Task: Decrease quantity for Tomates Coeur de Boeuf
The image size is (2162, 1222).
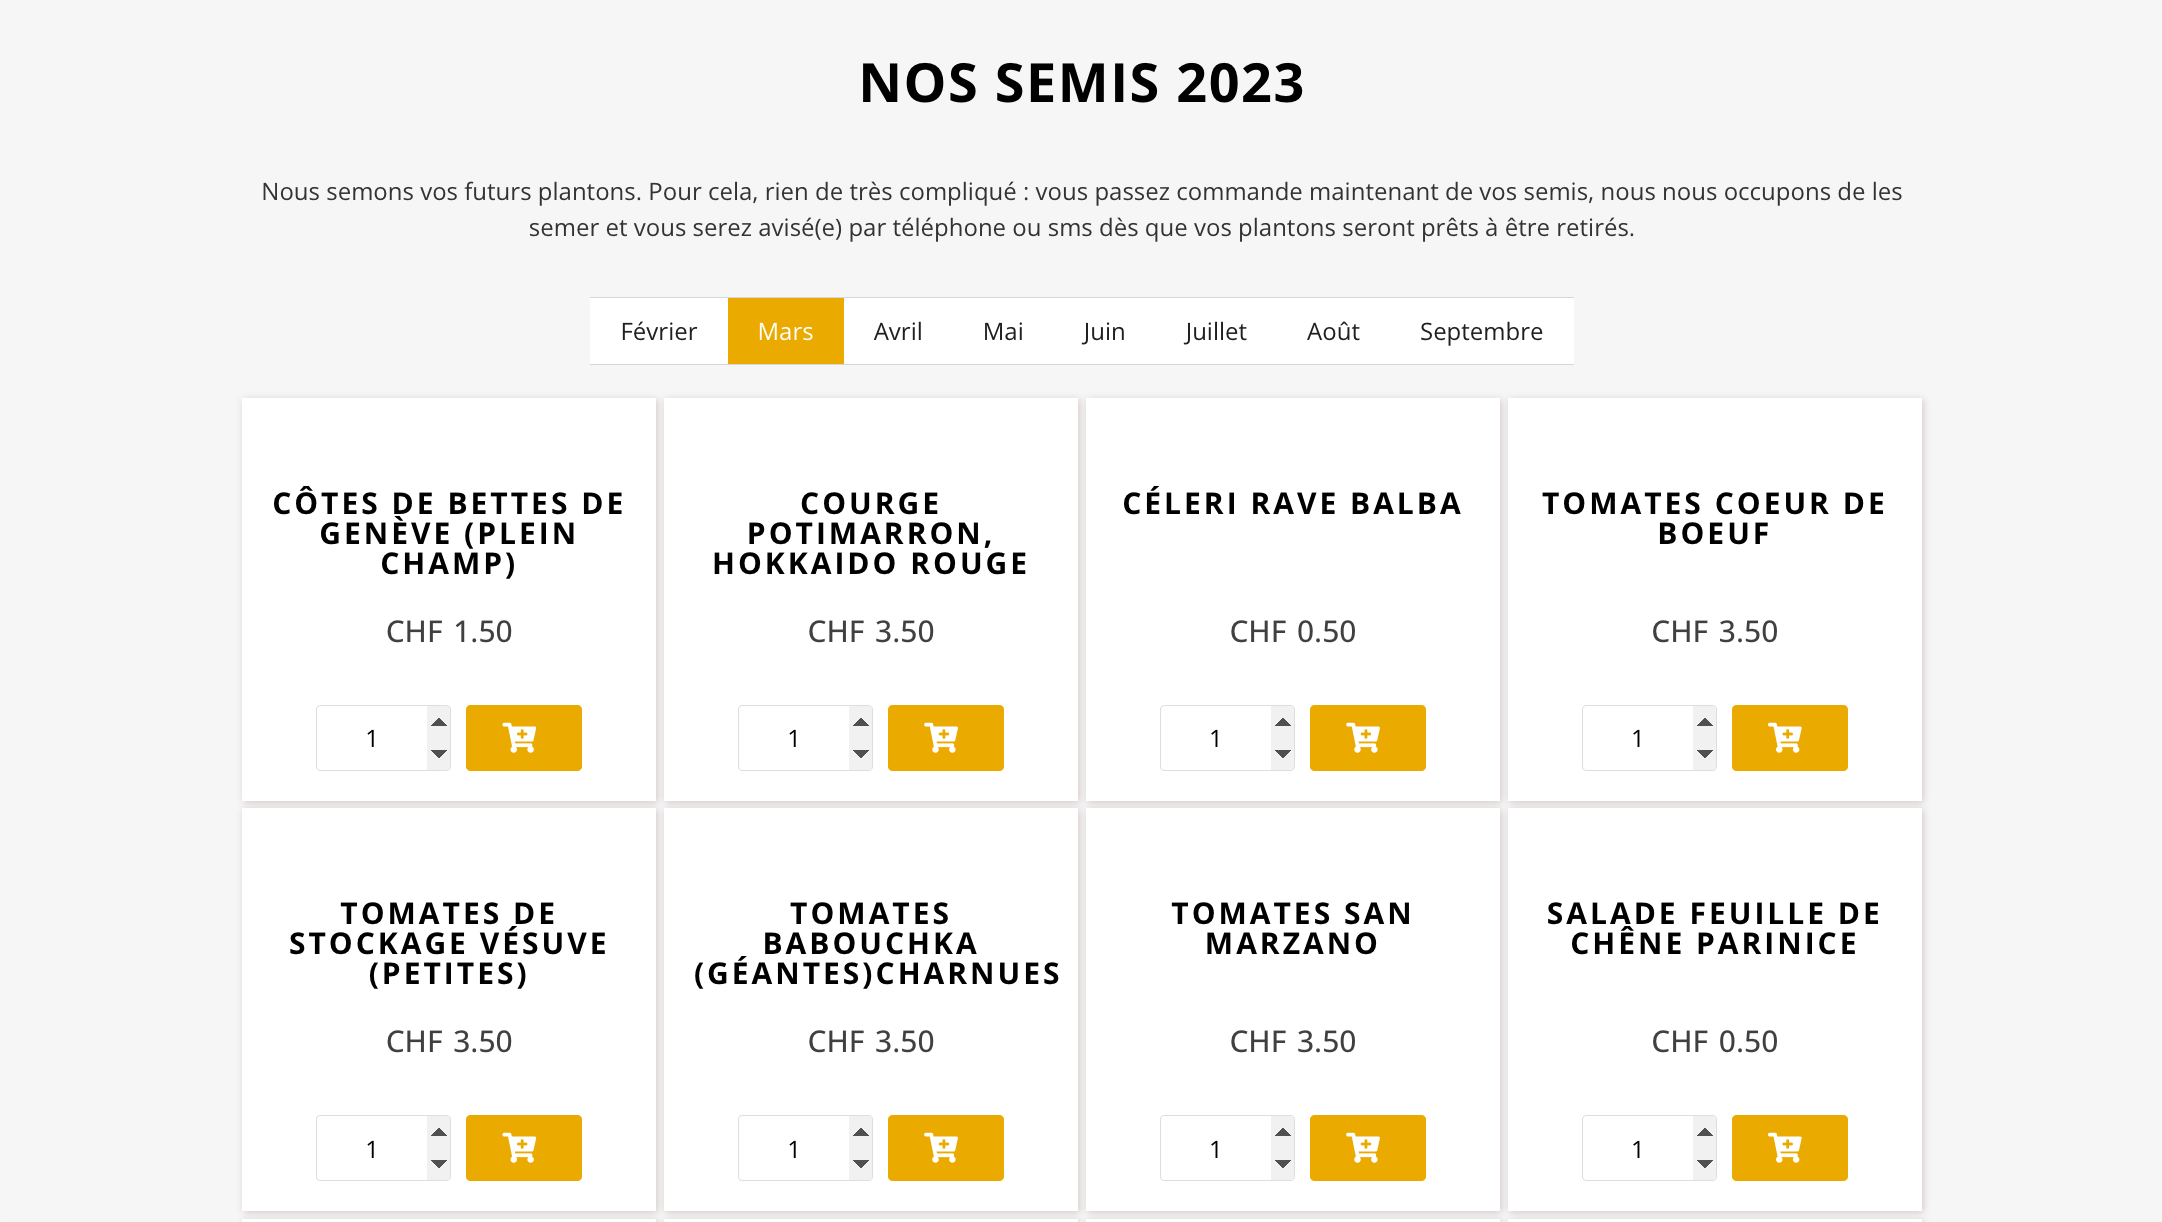Action: tap(1705, 754)
